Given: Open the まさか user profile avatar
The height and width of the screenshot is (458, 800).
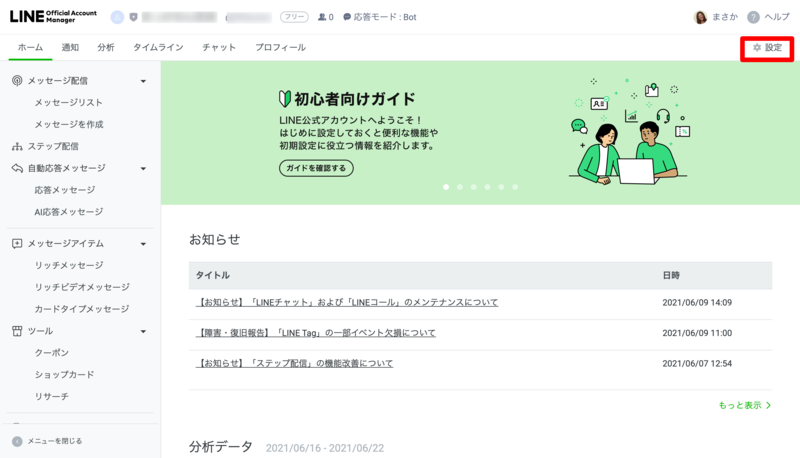Looking at the screenshot, I should pyautogui.click(x=701, y=17).
